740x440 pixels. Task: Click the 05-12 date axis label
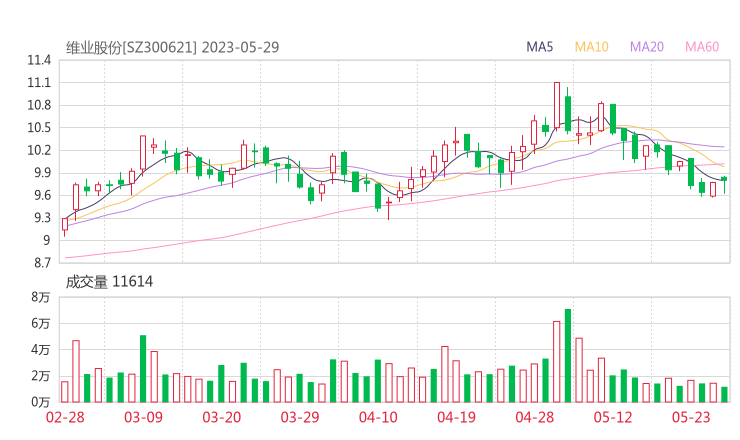[x=613, y=417]
